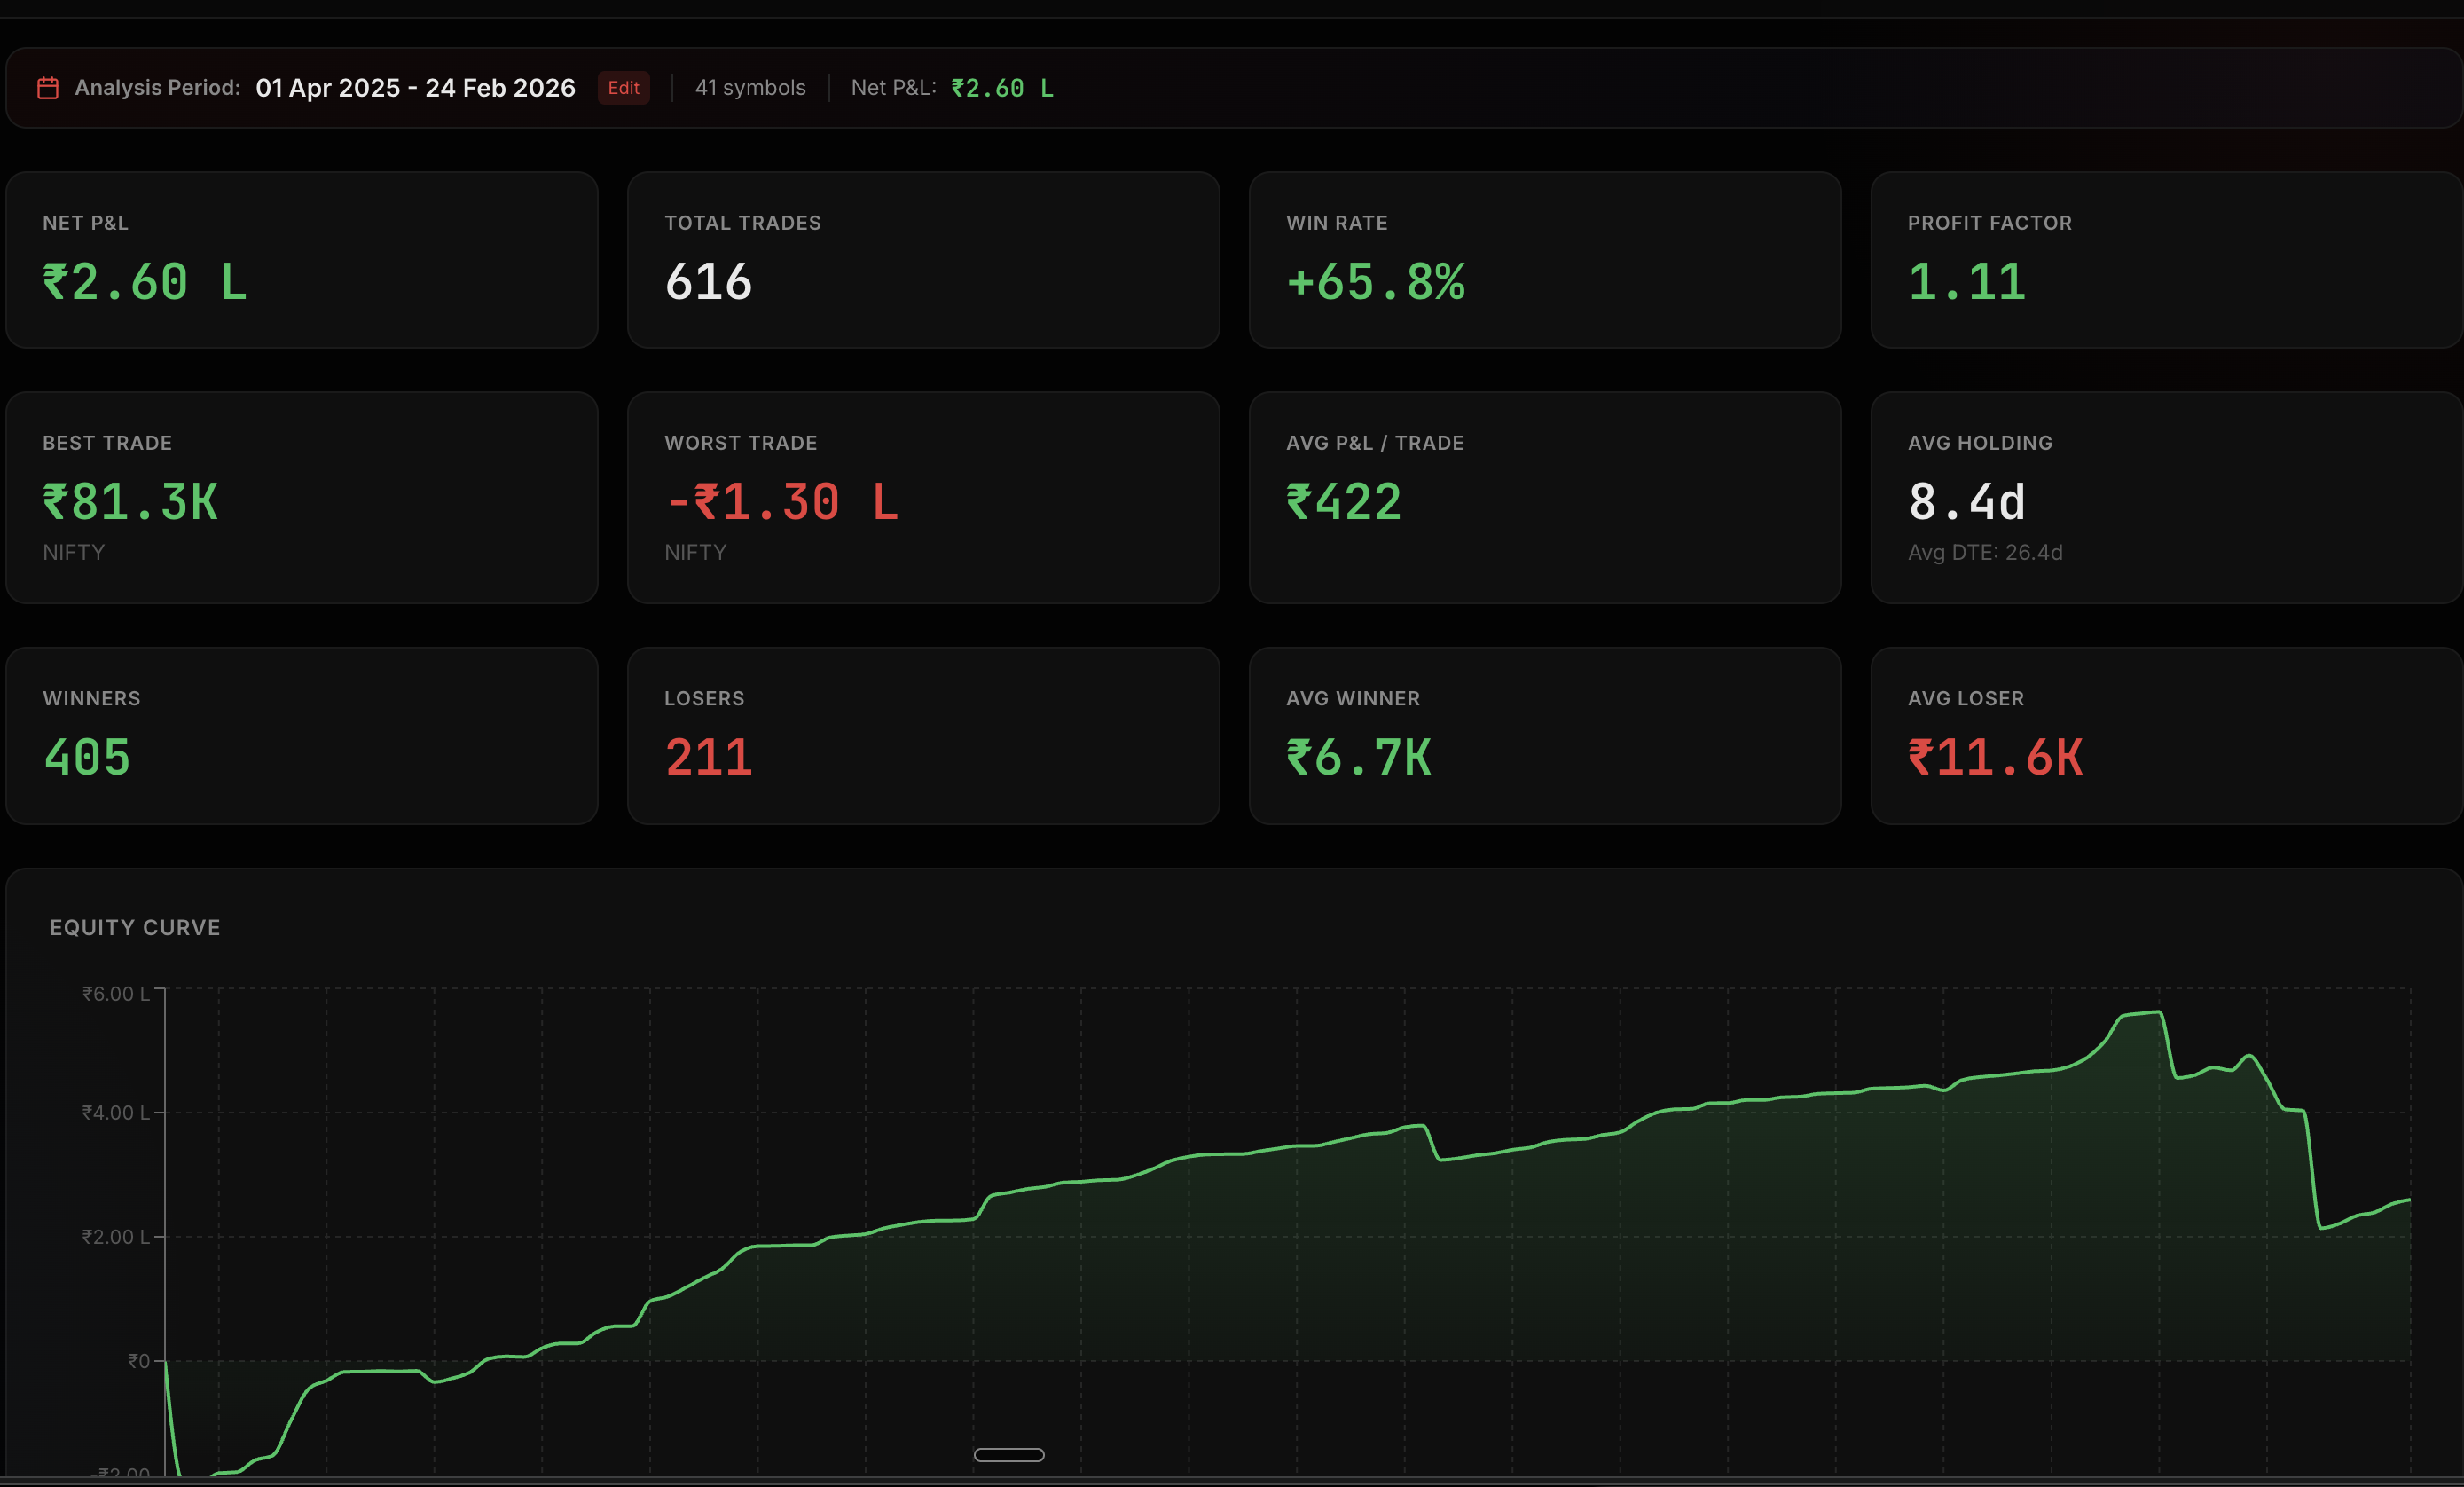Click the Equity Curve chart title

coord(135,927)
